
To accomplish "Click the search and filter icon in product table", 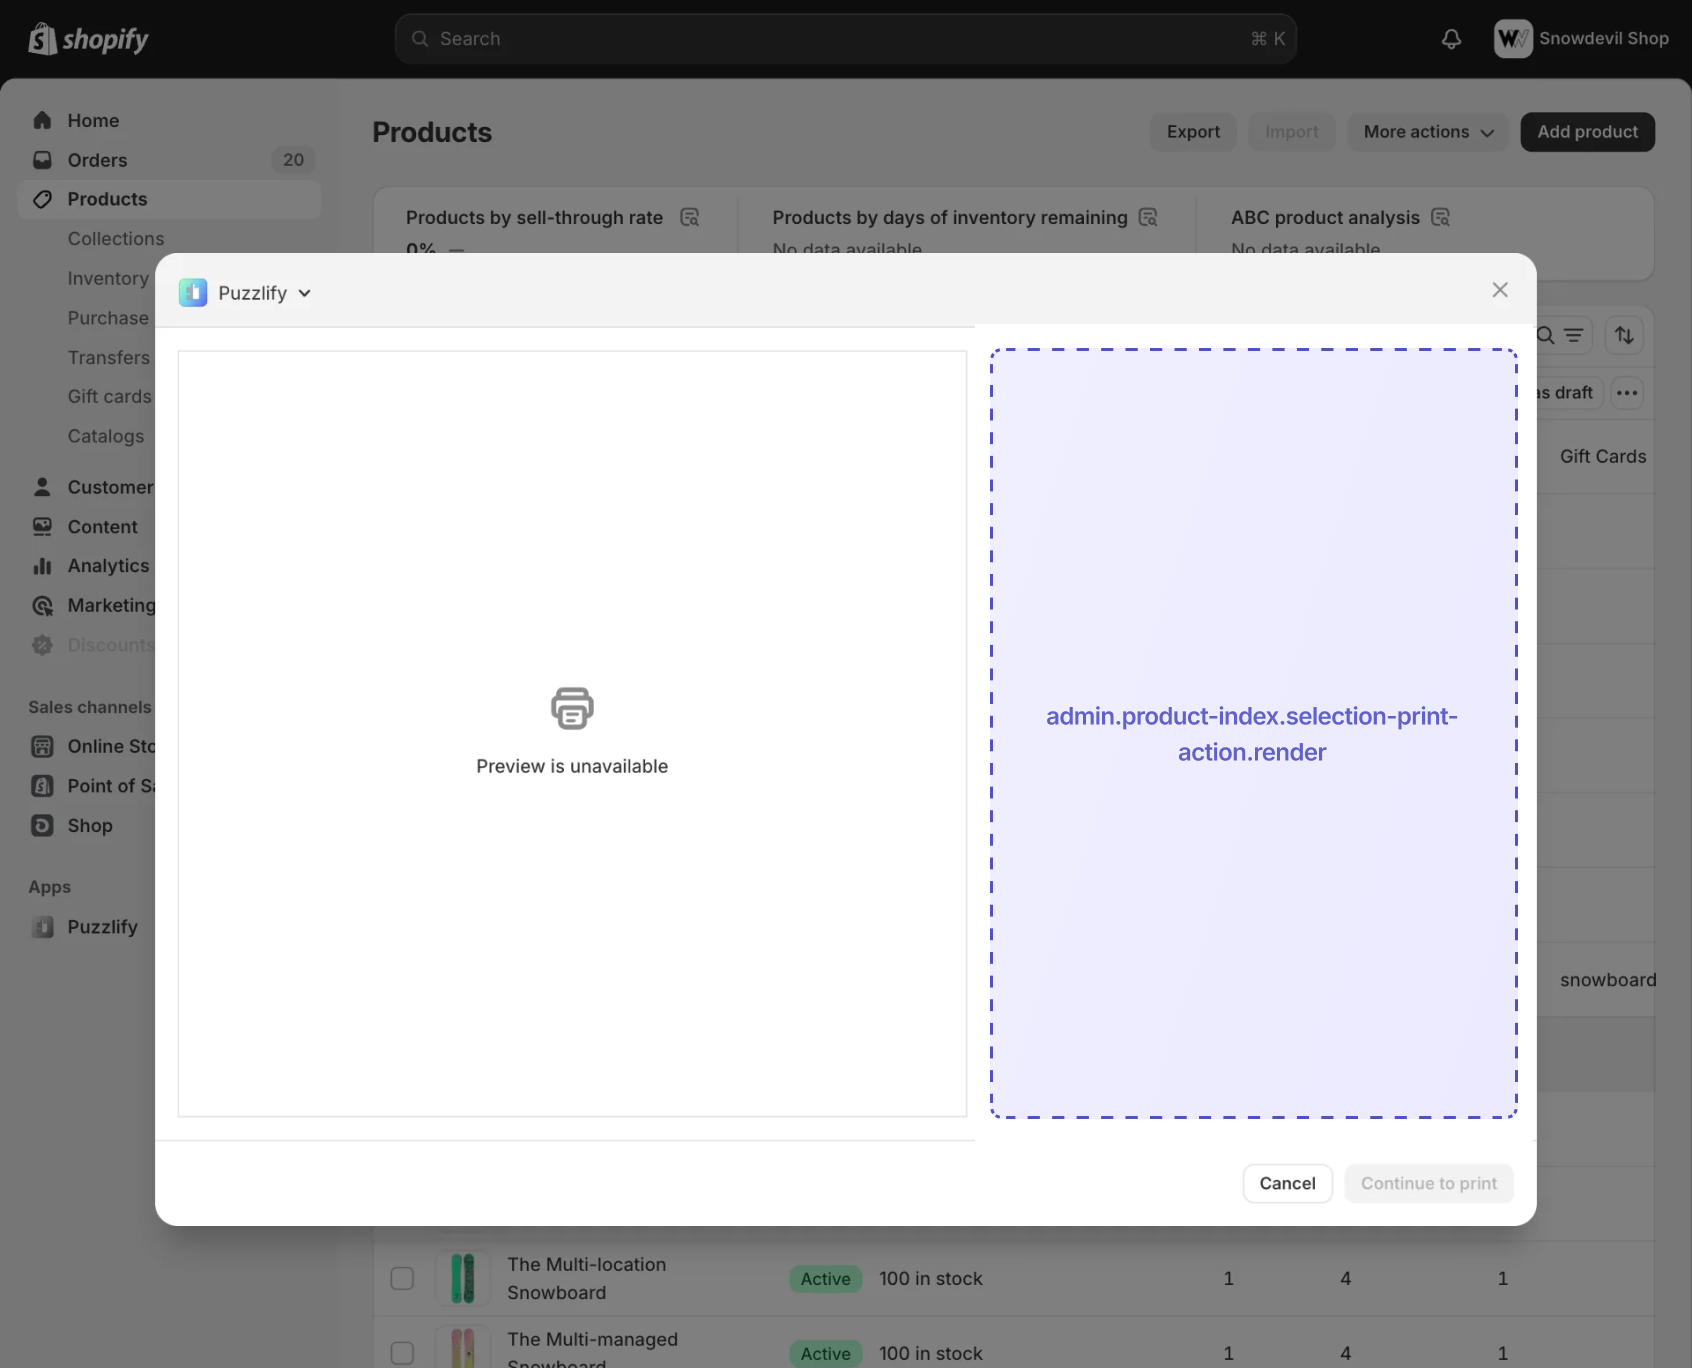I will pyautogui.click(x=1560, y=335).
